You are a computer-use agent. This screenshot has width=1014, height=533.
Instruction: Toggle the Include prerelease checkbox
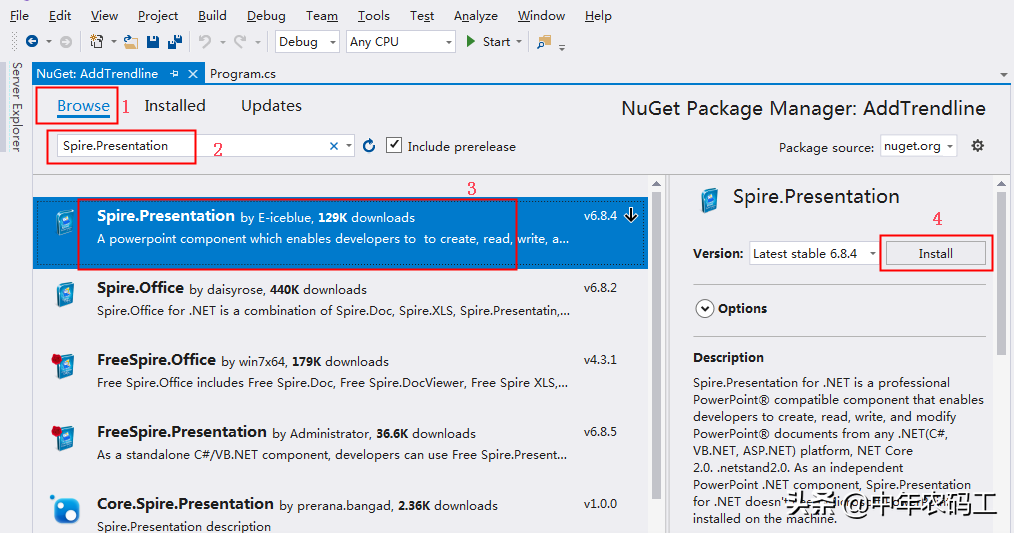tap(394, 145)
